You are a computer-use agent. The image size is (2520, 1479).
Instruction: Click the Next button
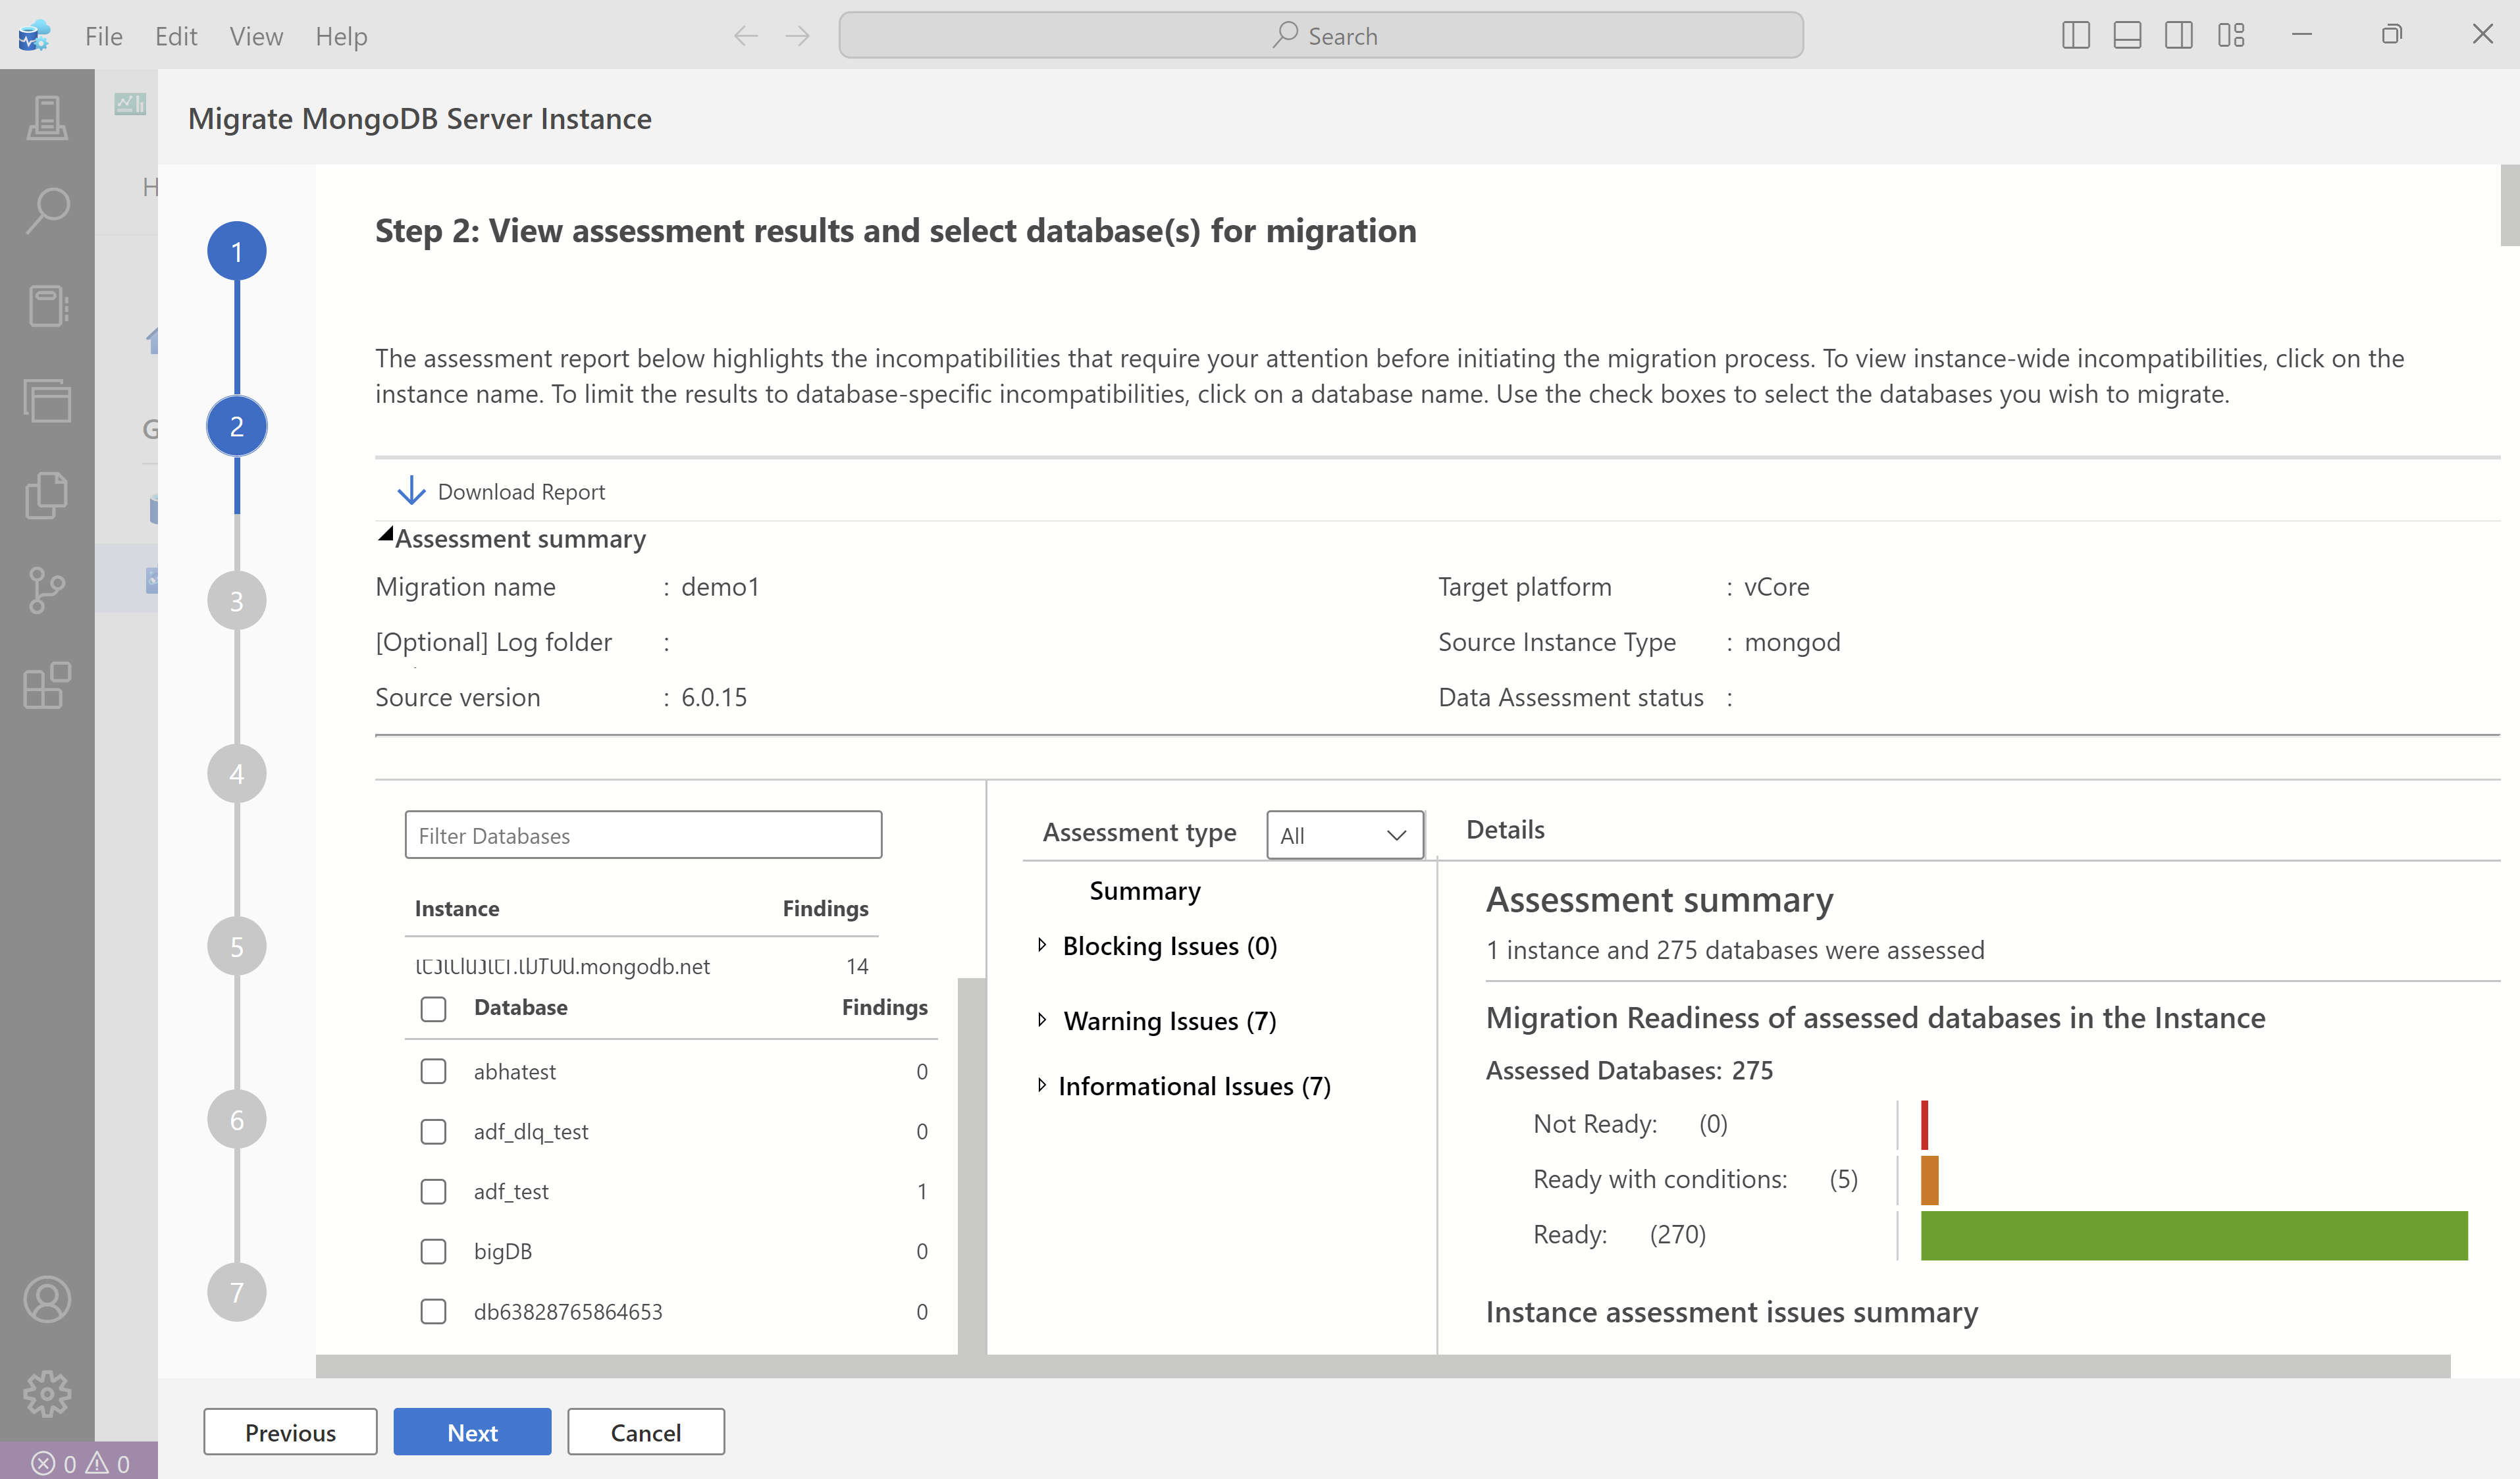(x=472, y=1432)
